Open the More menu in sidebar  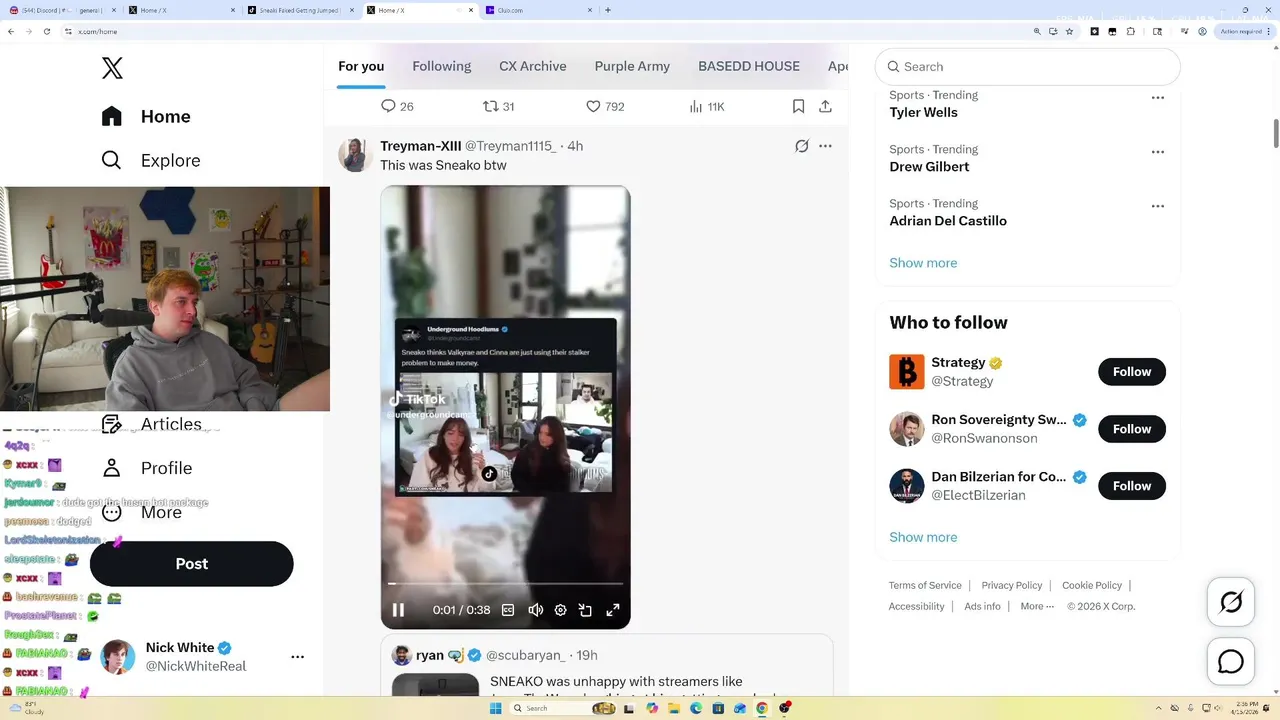click(141, 512)
